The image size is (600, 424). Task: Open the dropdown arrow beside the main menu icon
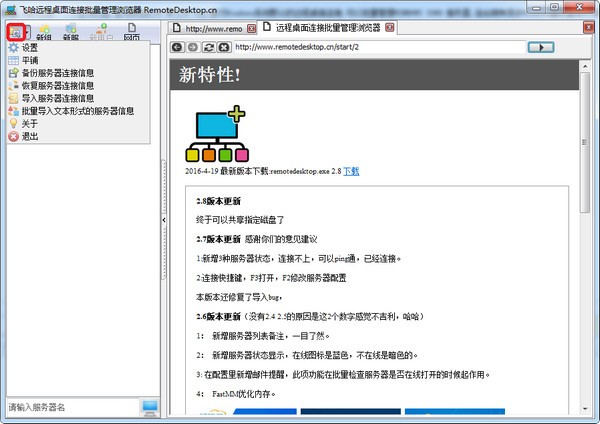click(x=28, y=33)
